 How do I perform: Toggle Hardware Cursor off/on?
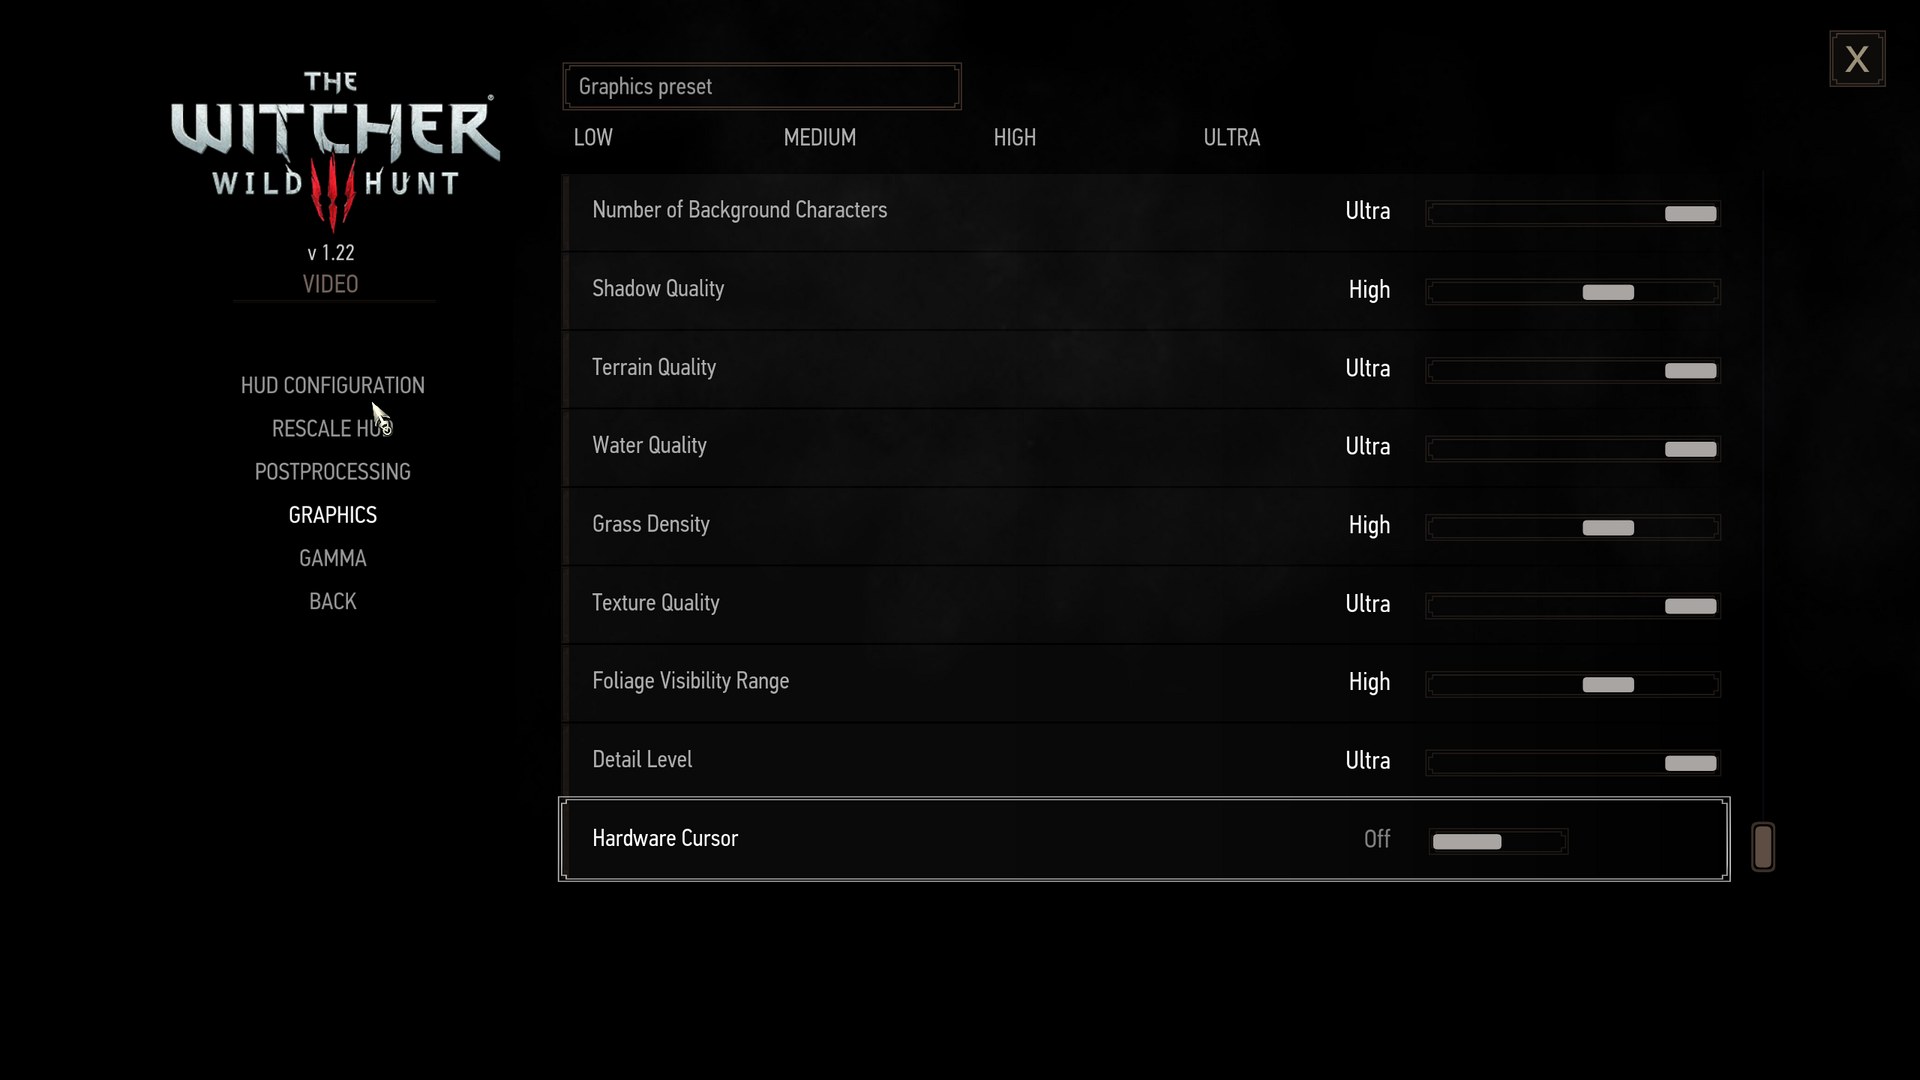click(1497, 840)
